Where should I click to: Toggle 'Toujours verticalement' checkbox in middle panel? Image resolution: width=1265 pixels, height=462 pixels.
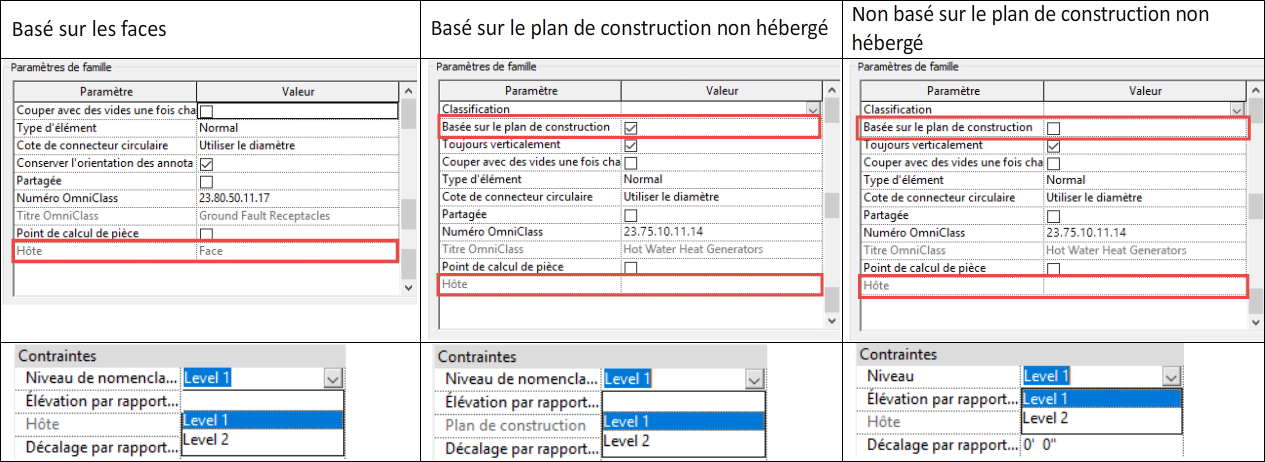[629, 145]
